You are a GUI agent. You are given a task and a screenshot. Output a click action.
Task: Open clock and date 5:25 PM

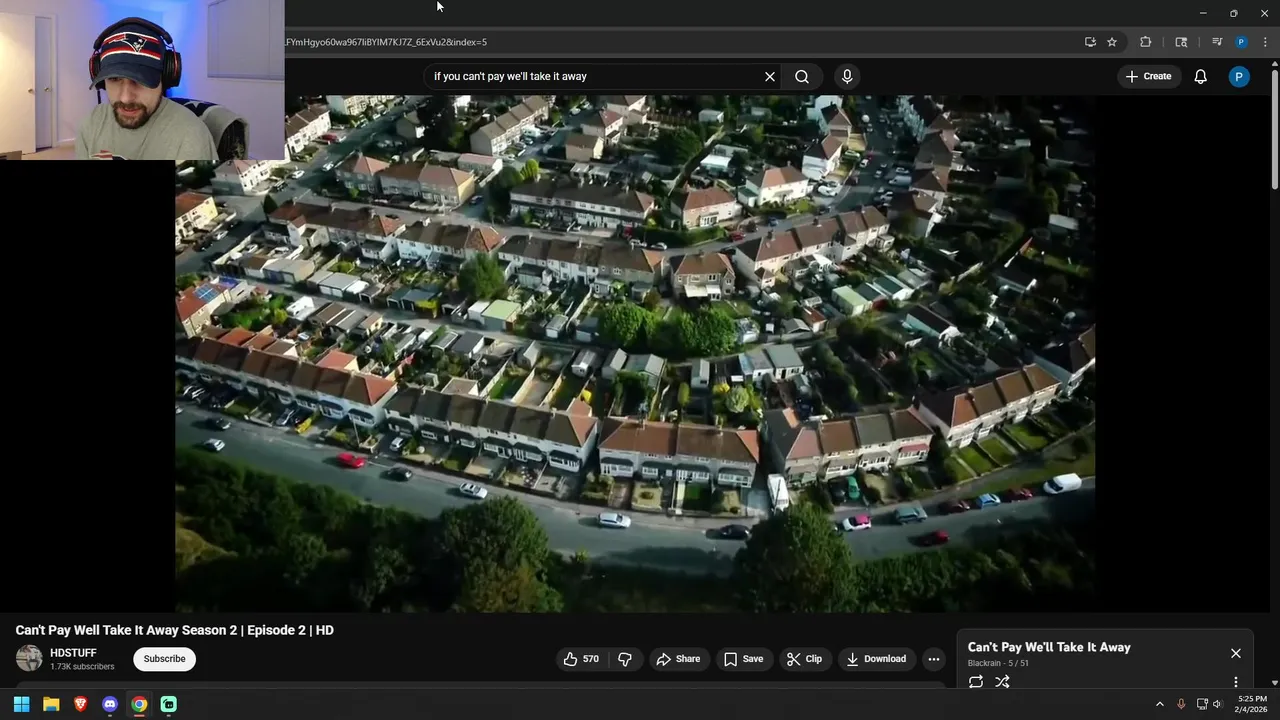point(1251,704)
